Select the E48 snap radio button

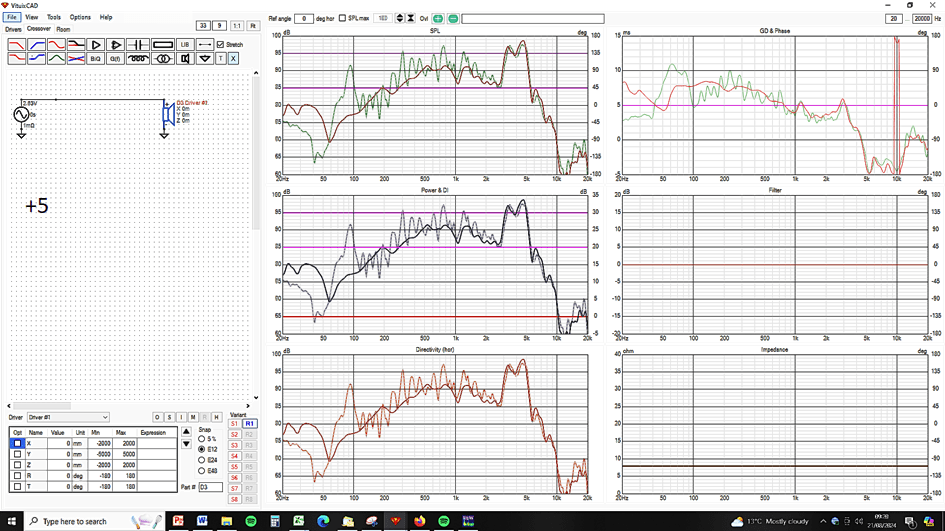coord(202,471)
